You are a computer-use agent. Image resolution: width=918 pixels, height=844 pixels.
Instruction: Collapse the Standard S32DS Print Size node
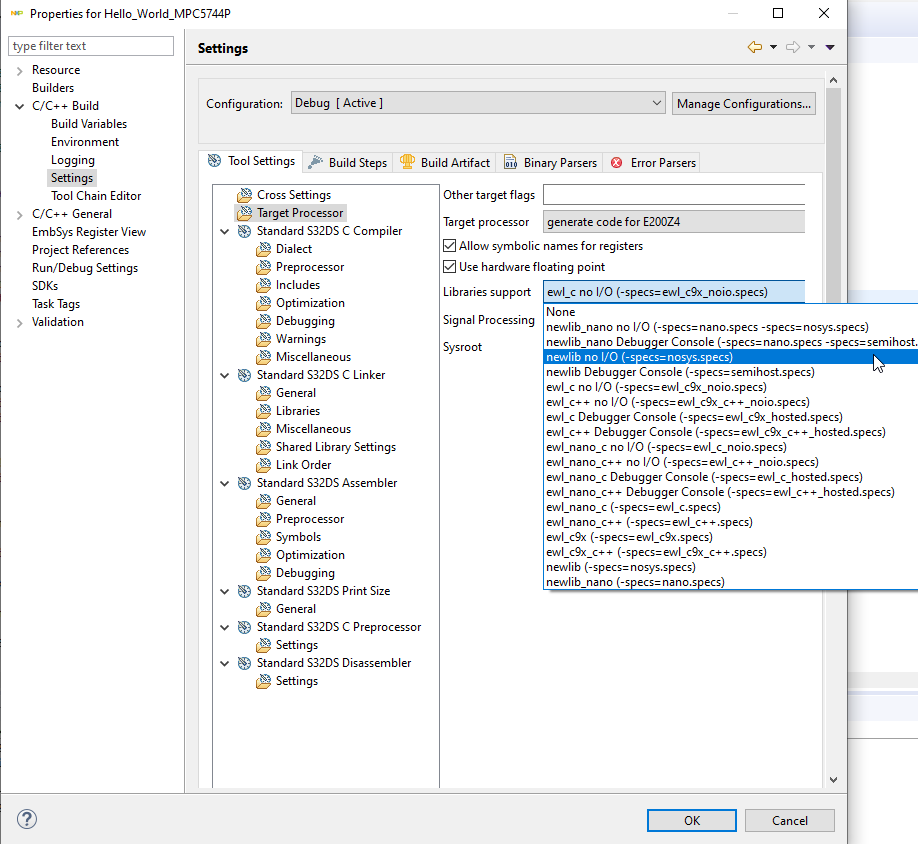(x=225, y=592)
